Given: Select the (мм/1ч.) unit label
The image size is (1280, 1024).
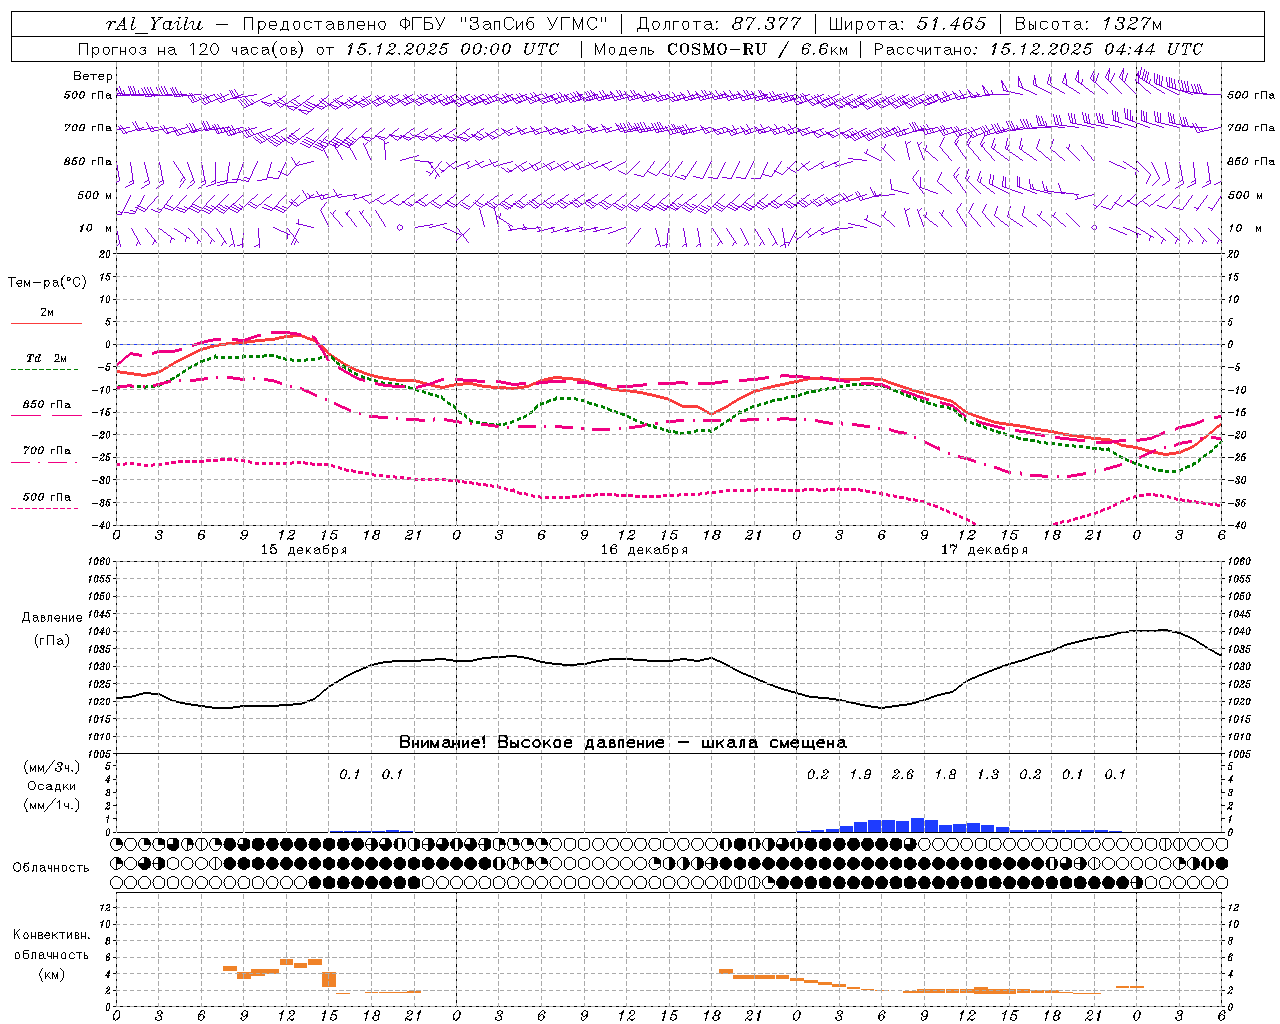Looking at the screenshot, I should click(x=51, y=805).
